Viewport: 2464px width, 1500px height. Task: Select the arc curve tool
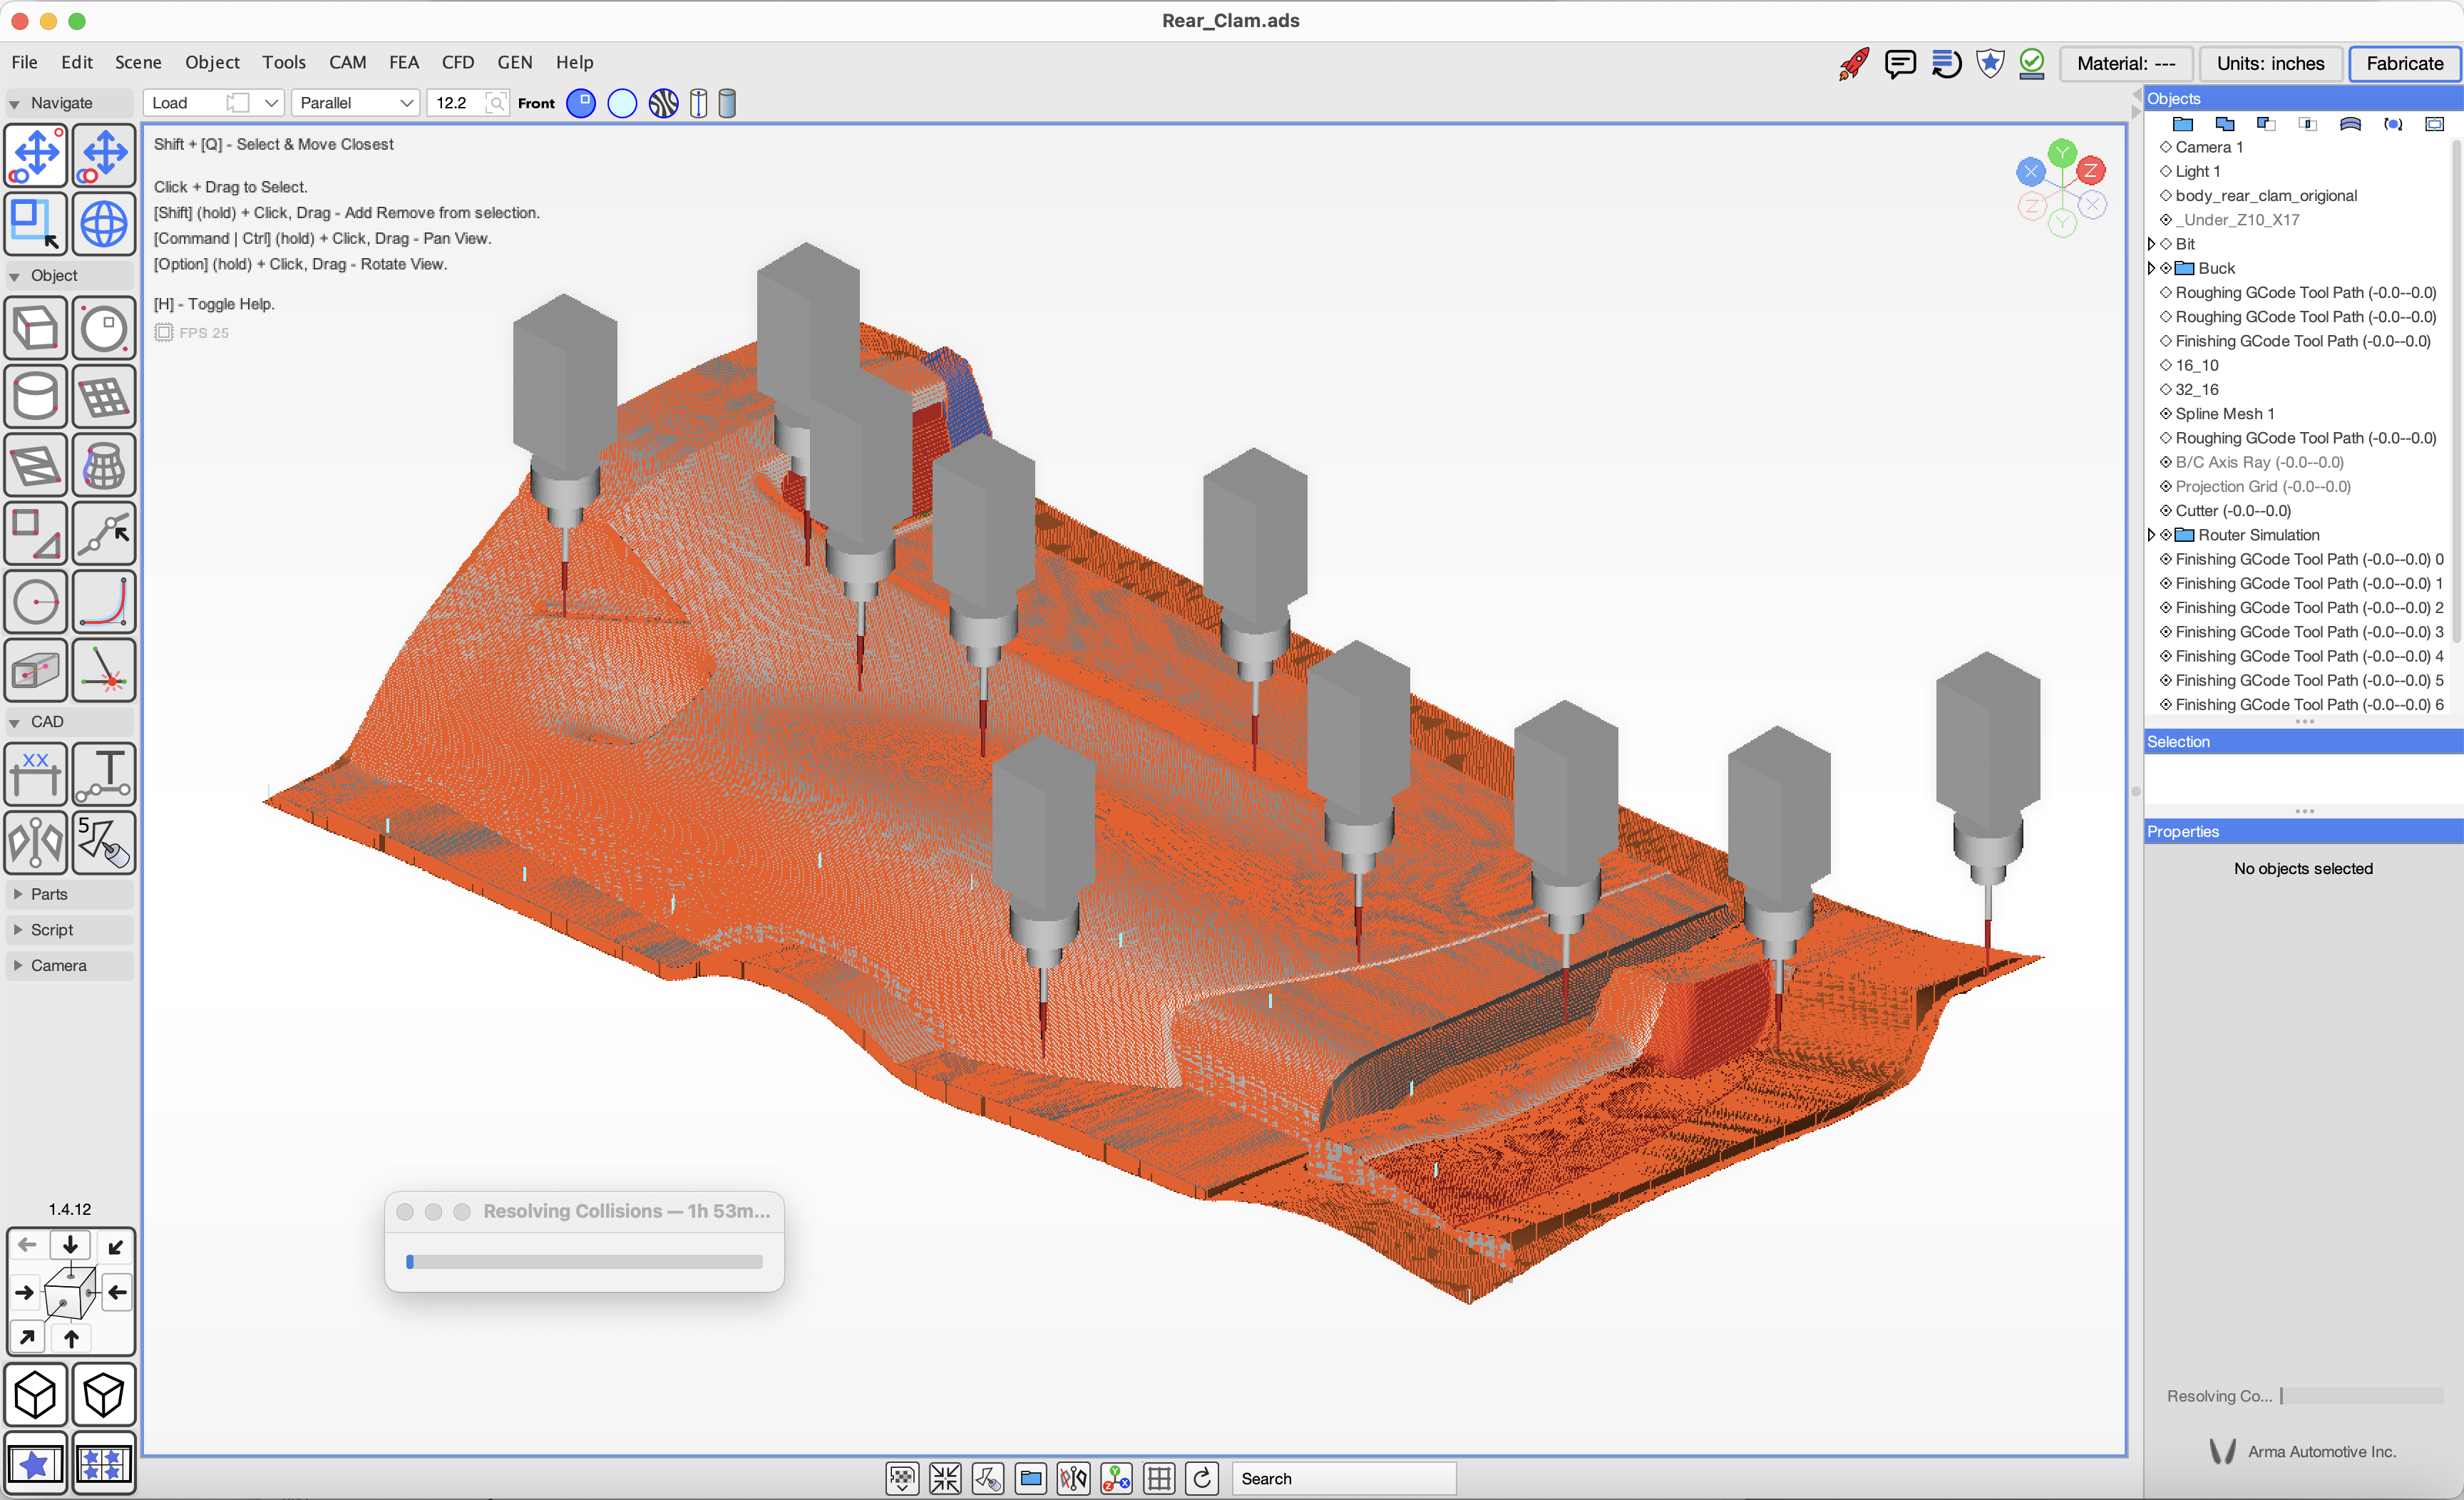coord(104,602)
